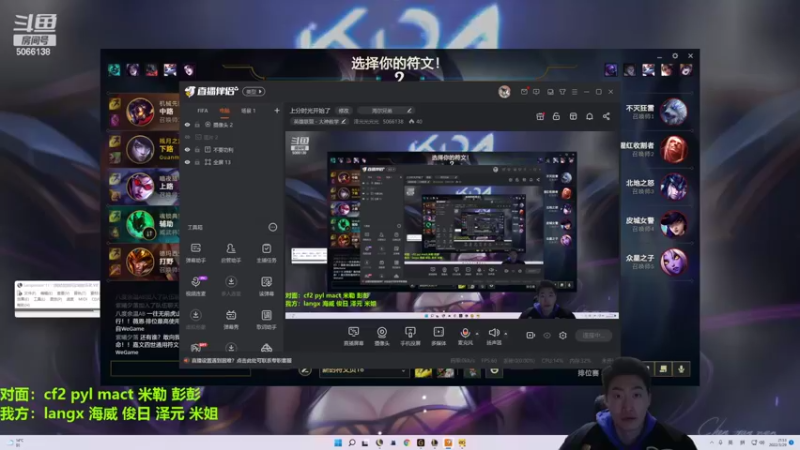Open the mail icon in the title bar
The image size is (800, 450).
pos(524,91)
